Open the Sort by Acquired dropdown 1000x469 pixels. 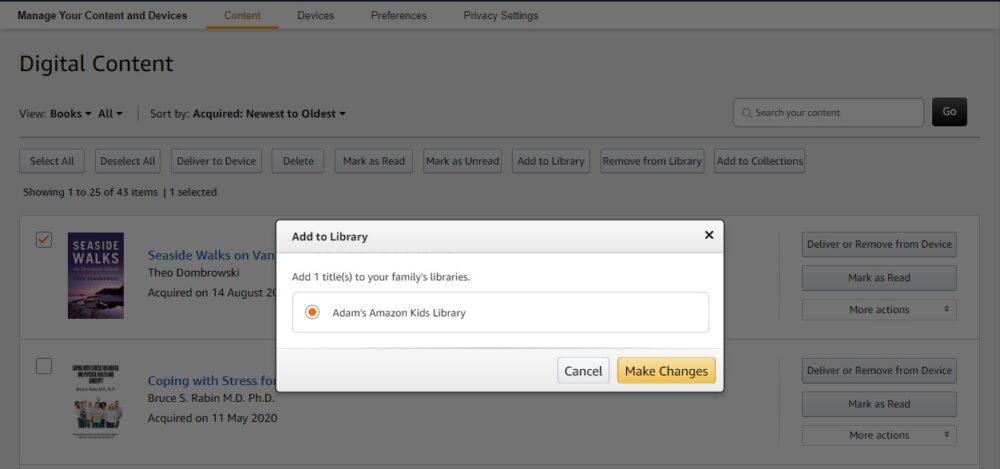pos(269,114)
